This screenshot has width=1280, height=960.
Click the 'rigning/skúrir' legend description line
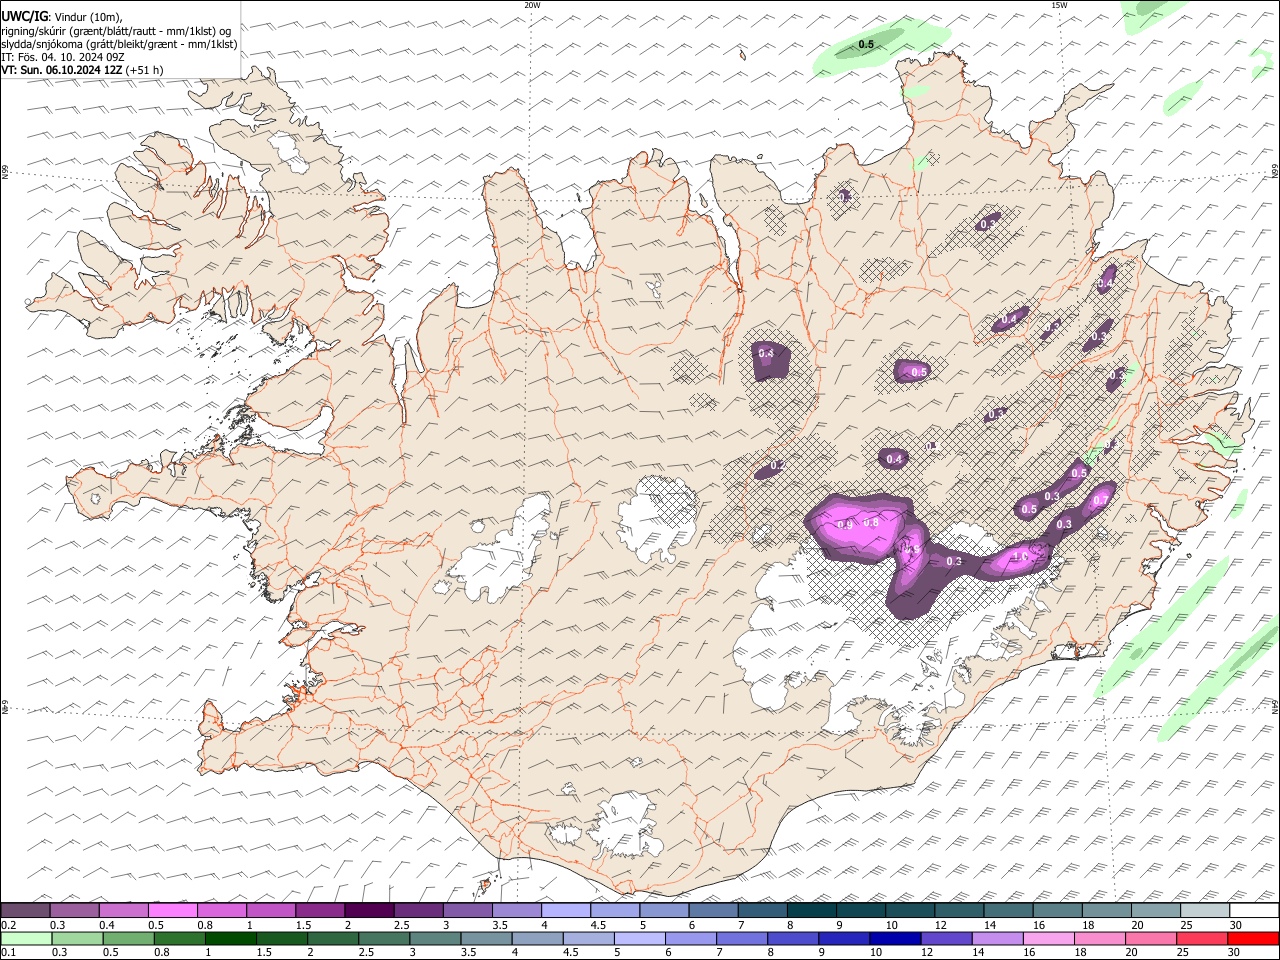pyautogui.click(x=116, y=31)
